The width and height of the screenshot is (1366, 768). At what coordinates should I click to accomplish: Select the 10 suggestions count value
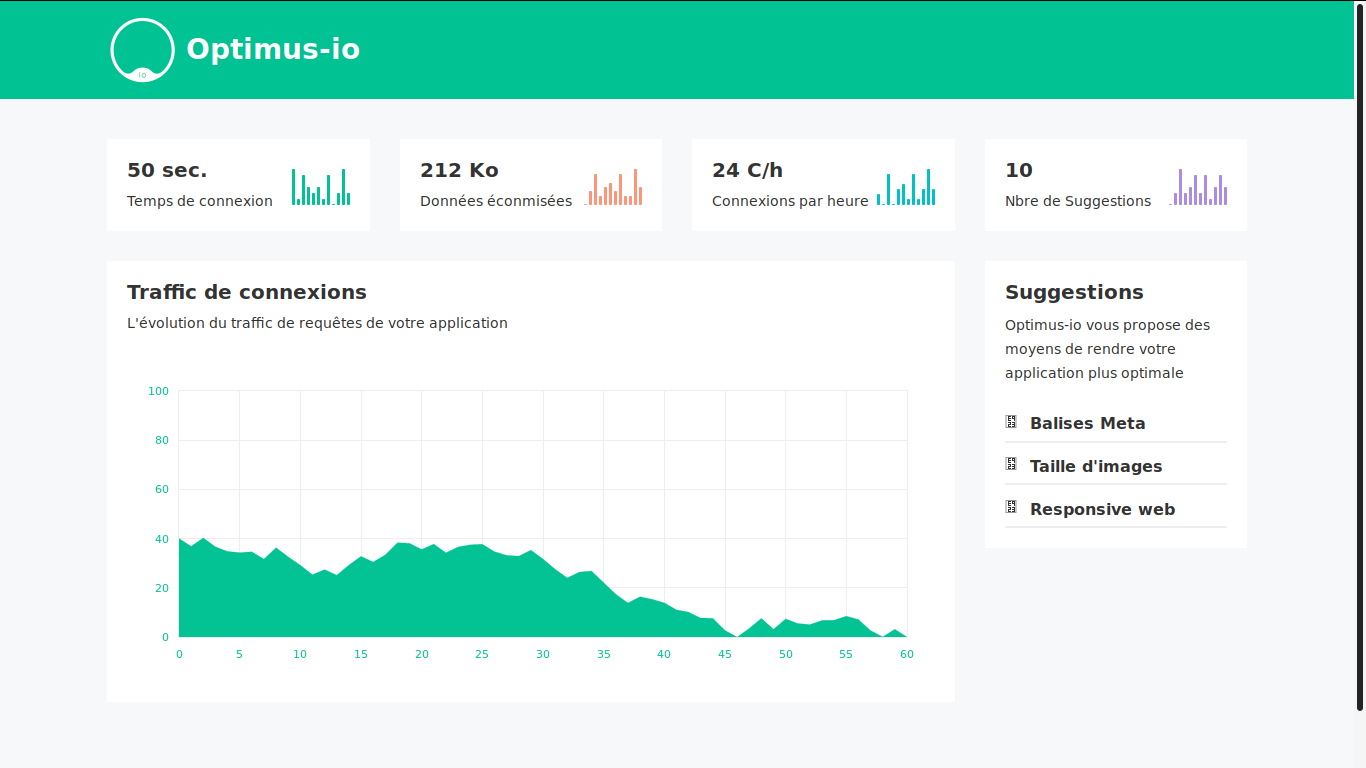[1019, 170]
